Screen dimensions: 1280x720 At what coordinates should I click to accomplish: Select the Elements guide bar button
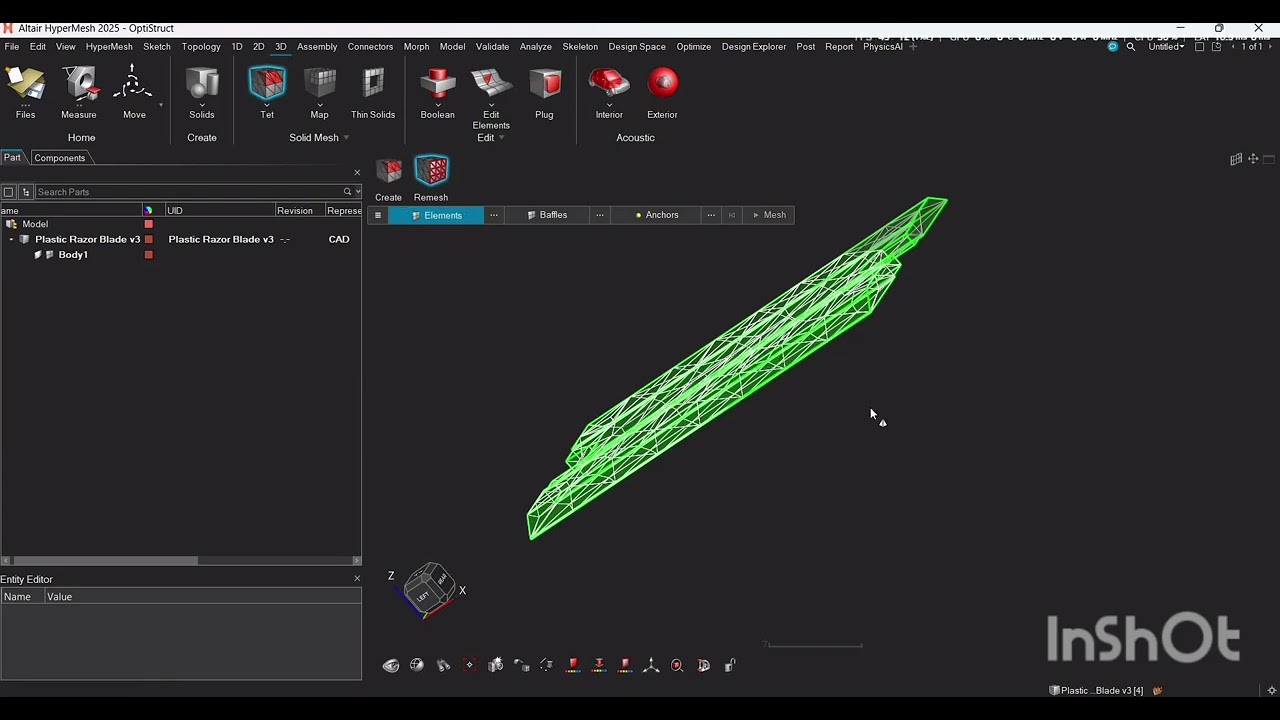436,215
